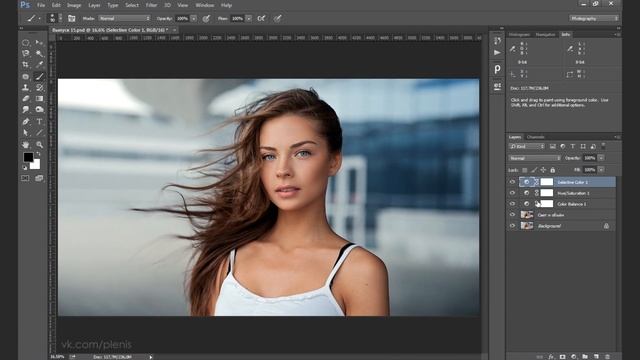640x360 pixels.
Task: Select the Path Selection tool
Action: 25,132
